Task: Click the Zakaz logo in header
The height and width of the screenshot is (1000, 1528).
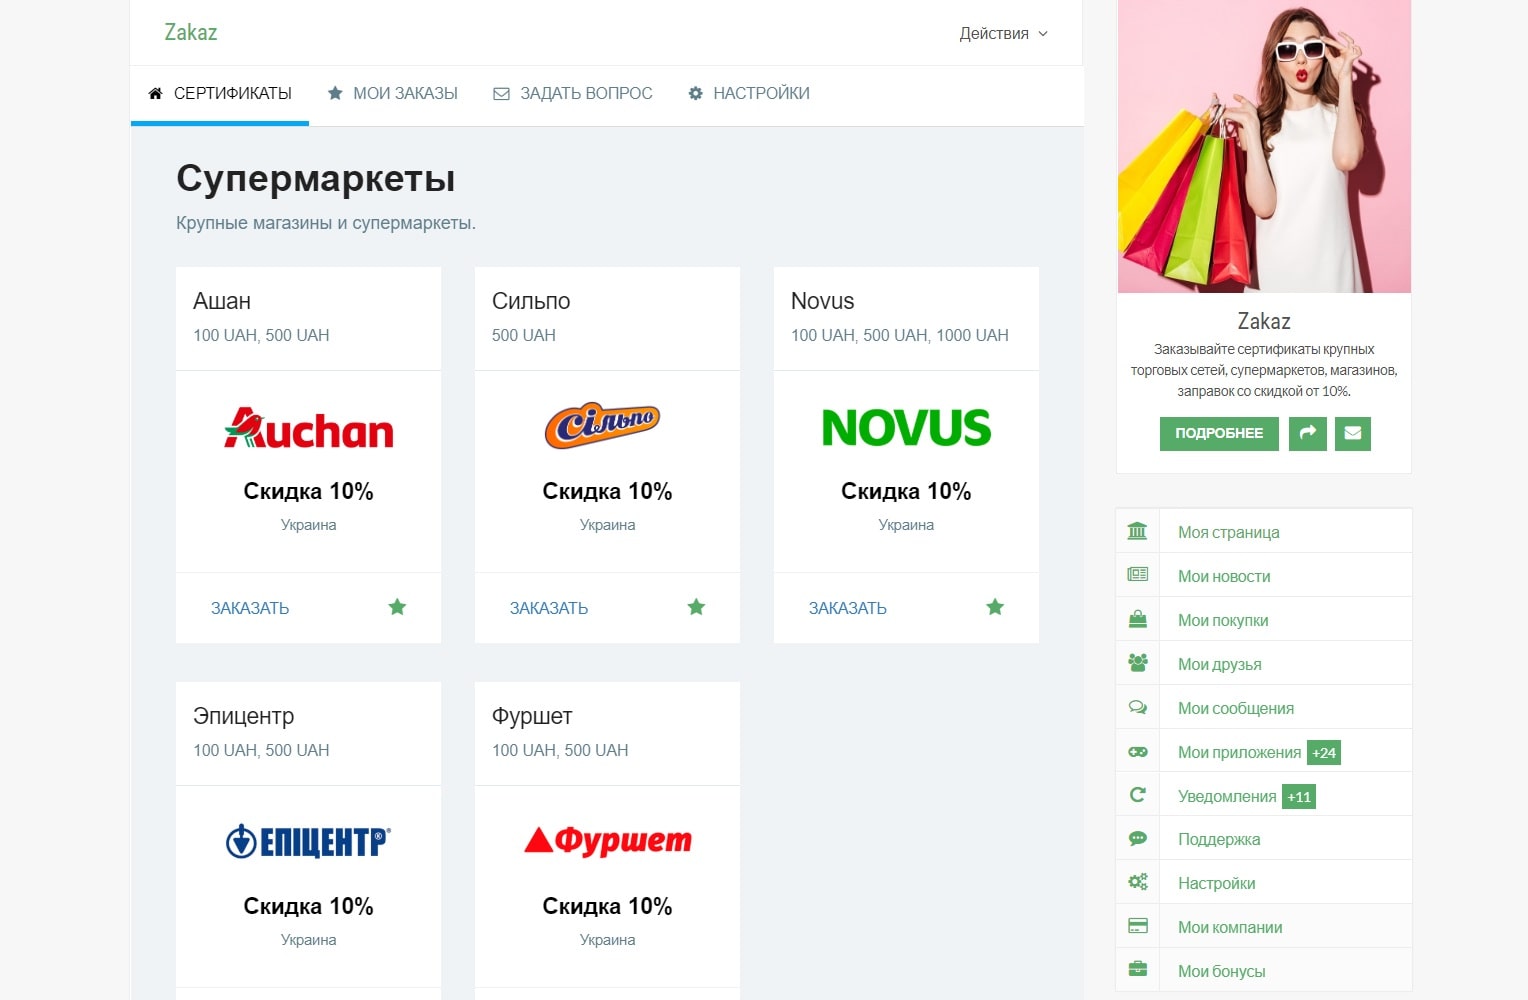Action: (191, 32)
